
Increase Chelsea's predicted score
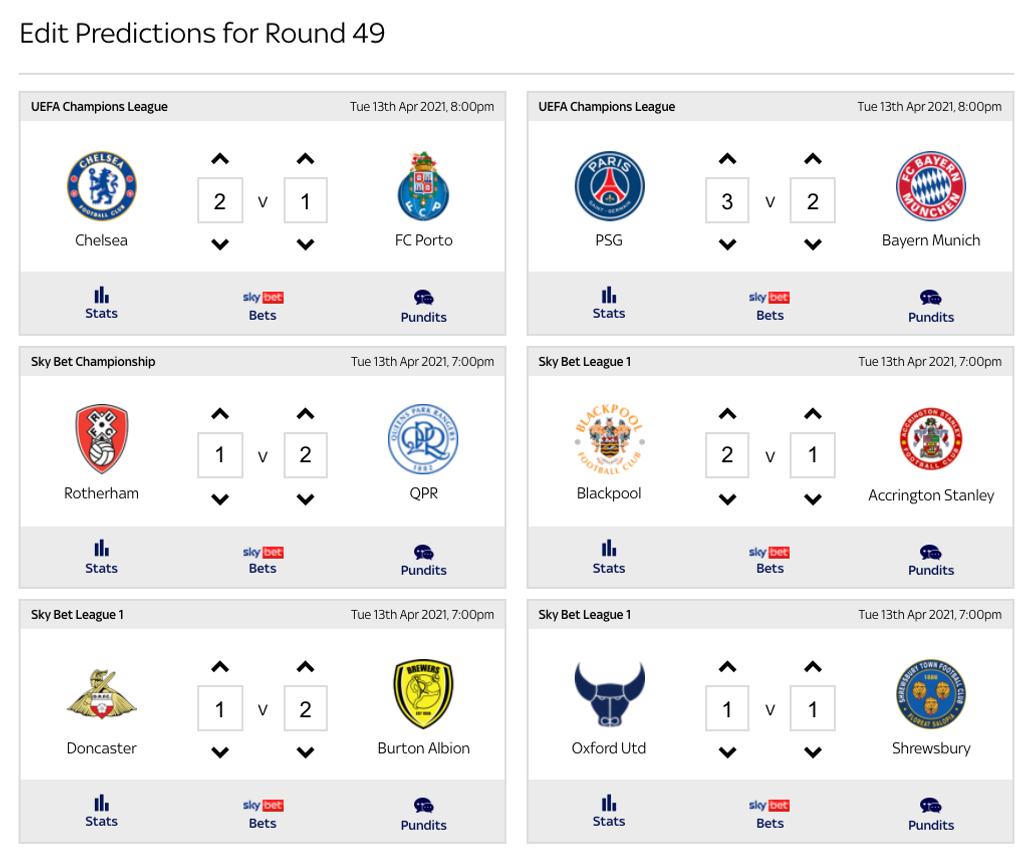220,159
